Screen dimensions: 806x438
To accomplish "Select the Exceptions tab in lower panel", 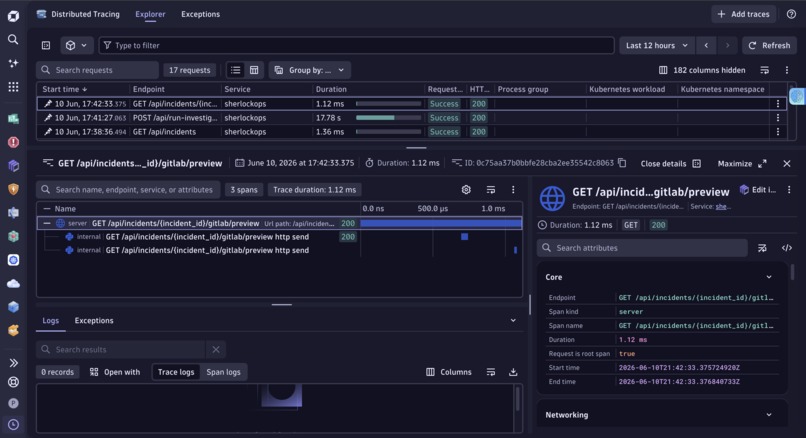I will (x=94, y=320).
